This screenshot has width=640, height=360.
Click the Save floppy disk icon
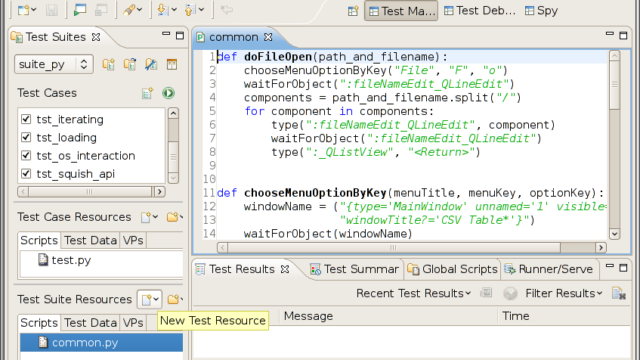coord(51,10)
